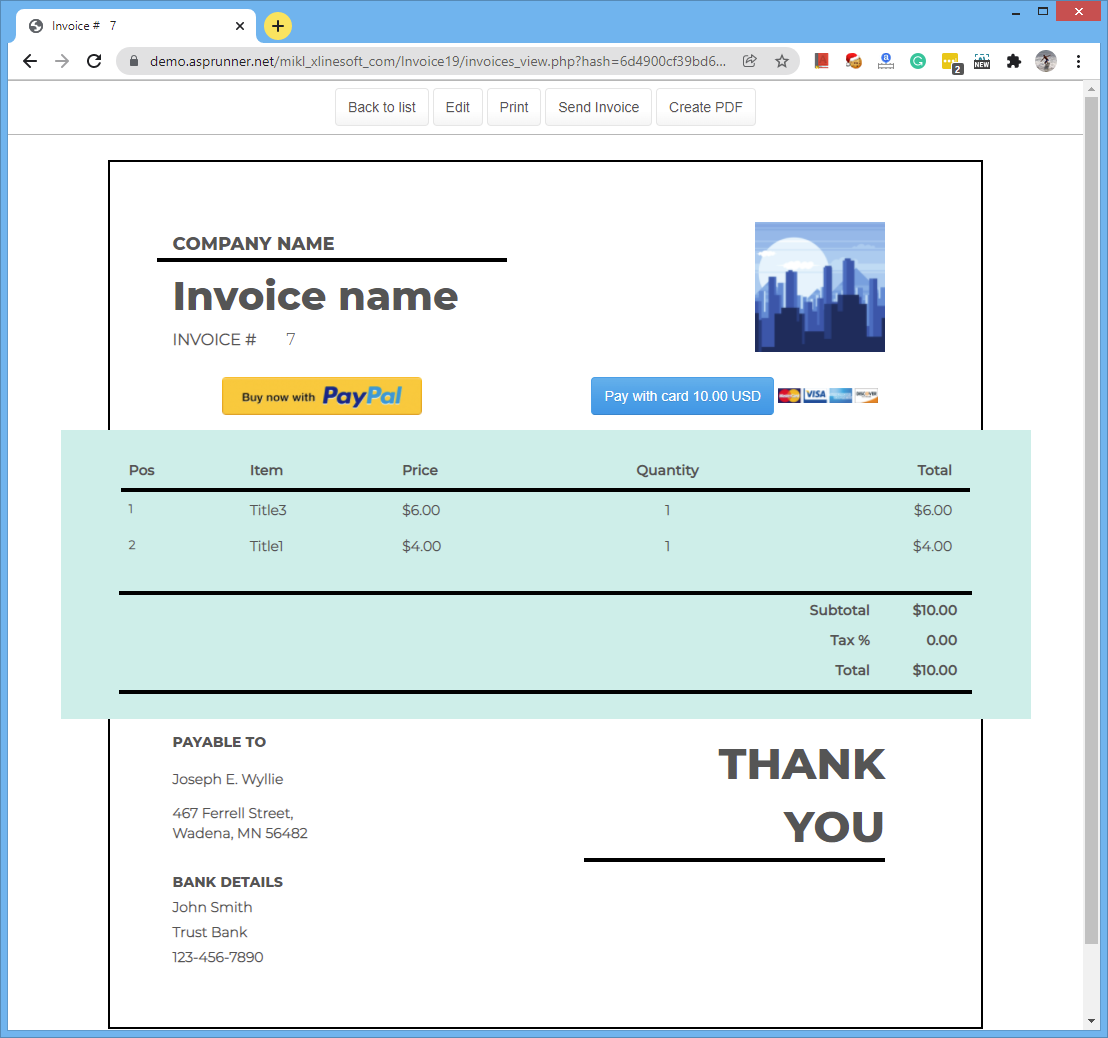This screenshot has height=1038, width=1108.
Task: Open the share page icon in address bar
Action: pyautogui.click(x=750, y=61)
